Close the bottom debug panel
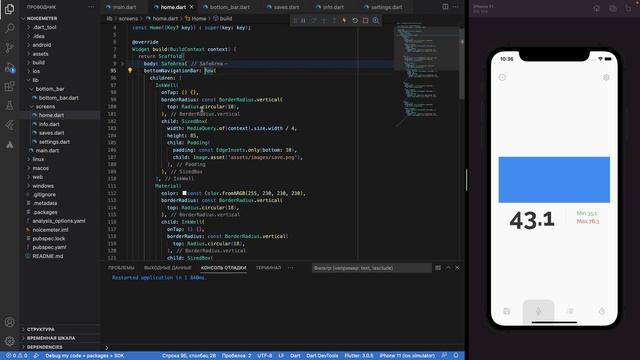640x360 pixels. (x=457, y=268)
